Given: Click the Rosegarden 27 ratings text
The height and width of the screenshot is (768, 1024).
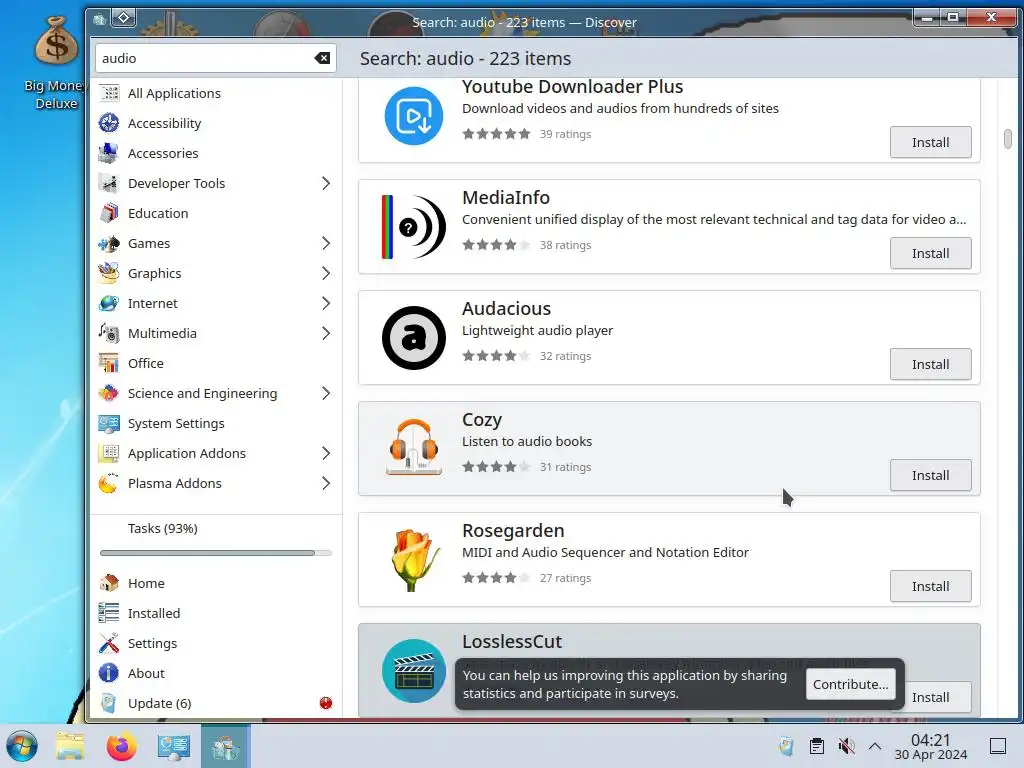Looking at the screenshot, I should click(565, 578).
